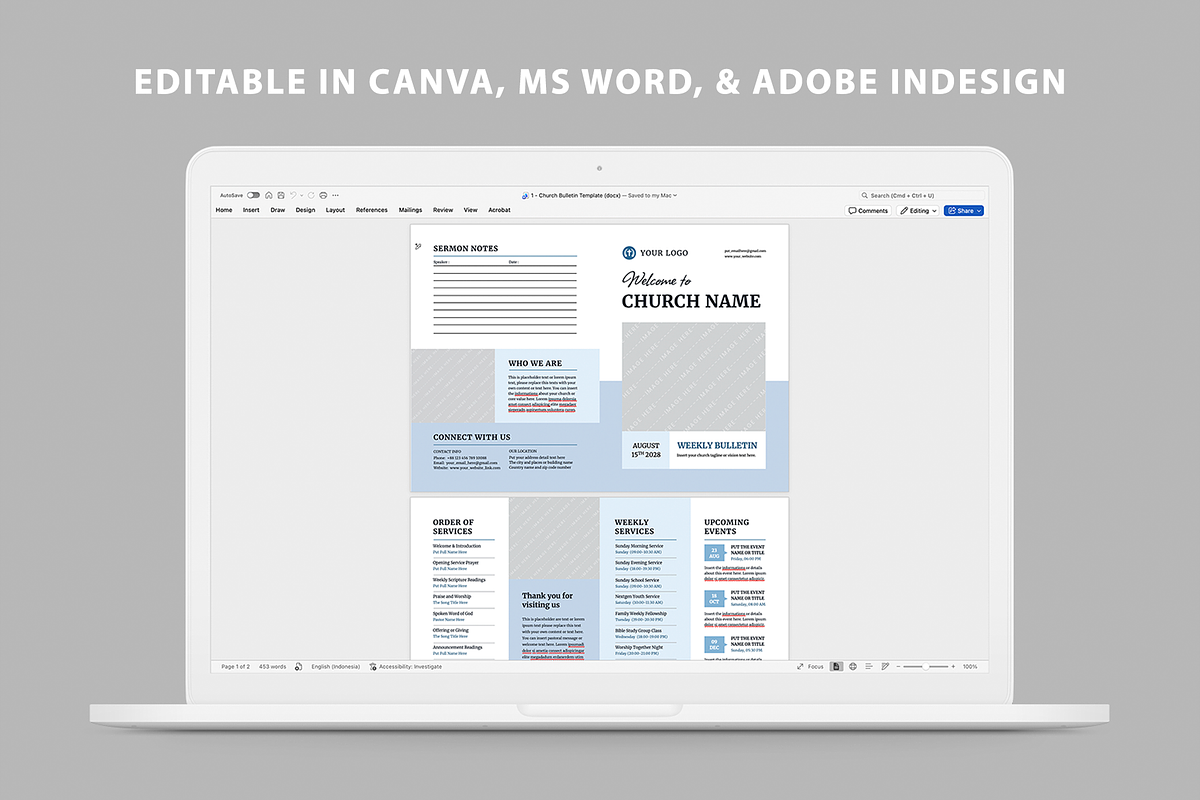Screen dimensions: 1200x800
Task: Open the spelling and proofing status icon
Action: [298, 666]
